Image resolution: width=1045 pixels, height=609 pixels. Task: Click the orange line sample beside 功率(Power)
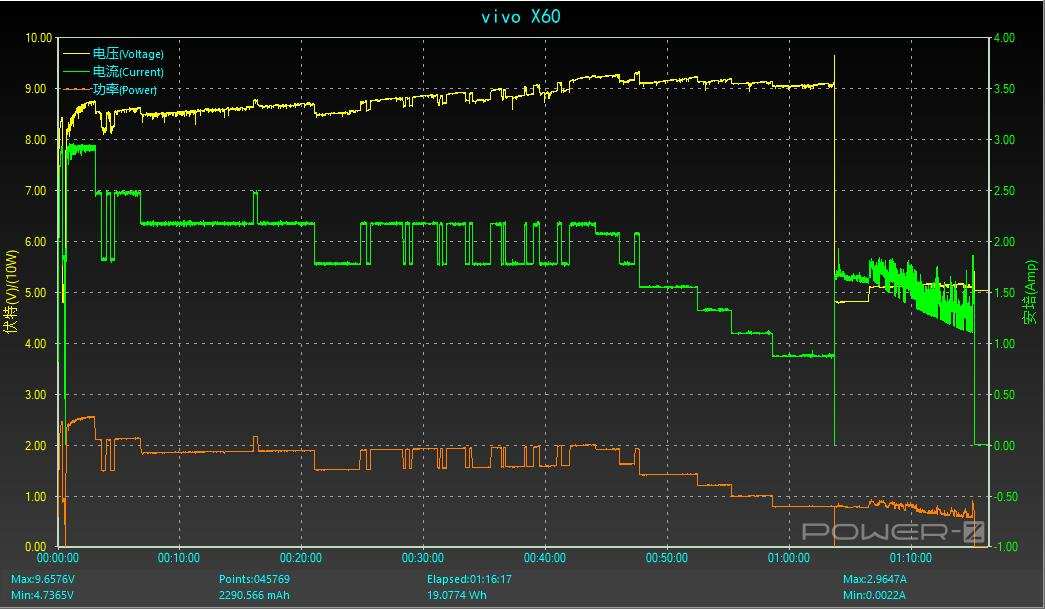click(x=76, y=89)
